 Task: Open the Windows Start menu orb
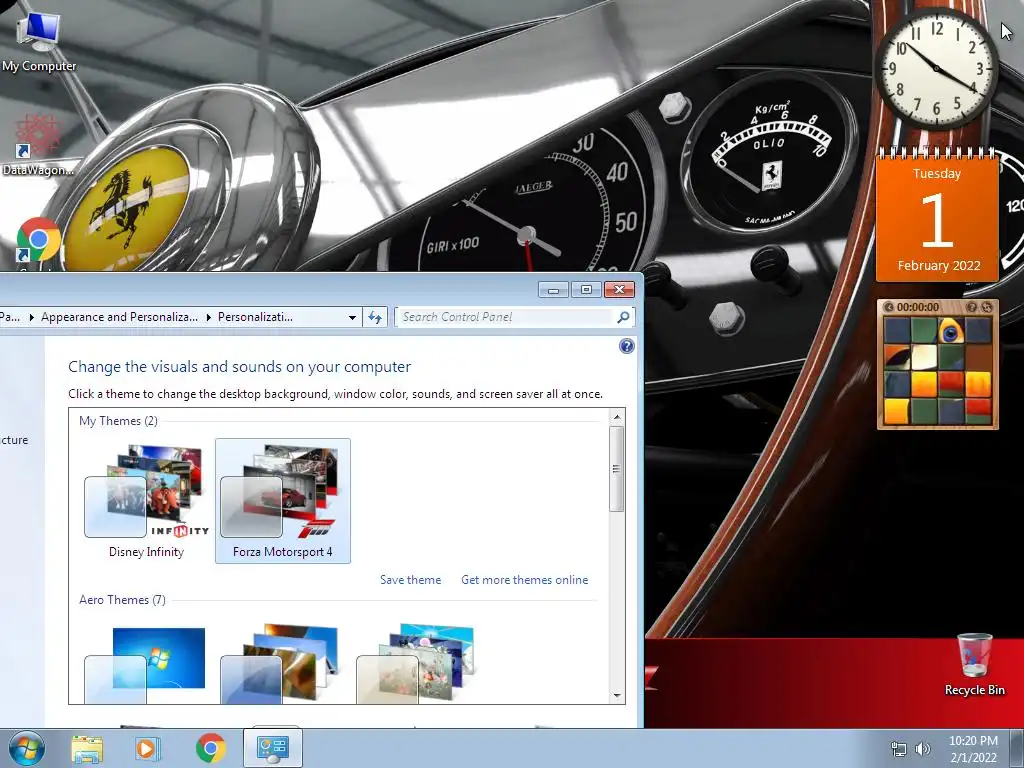click(27, 748)
